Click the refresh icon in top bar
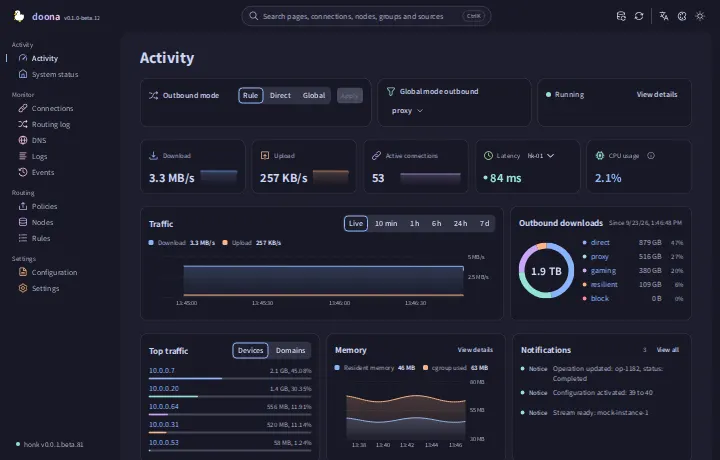 [639, 16]
